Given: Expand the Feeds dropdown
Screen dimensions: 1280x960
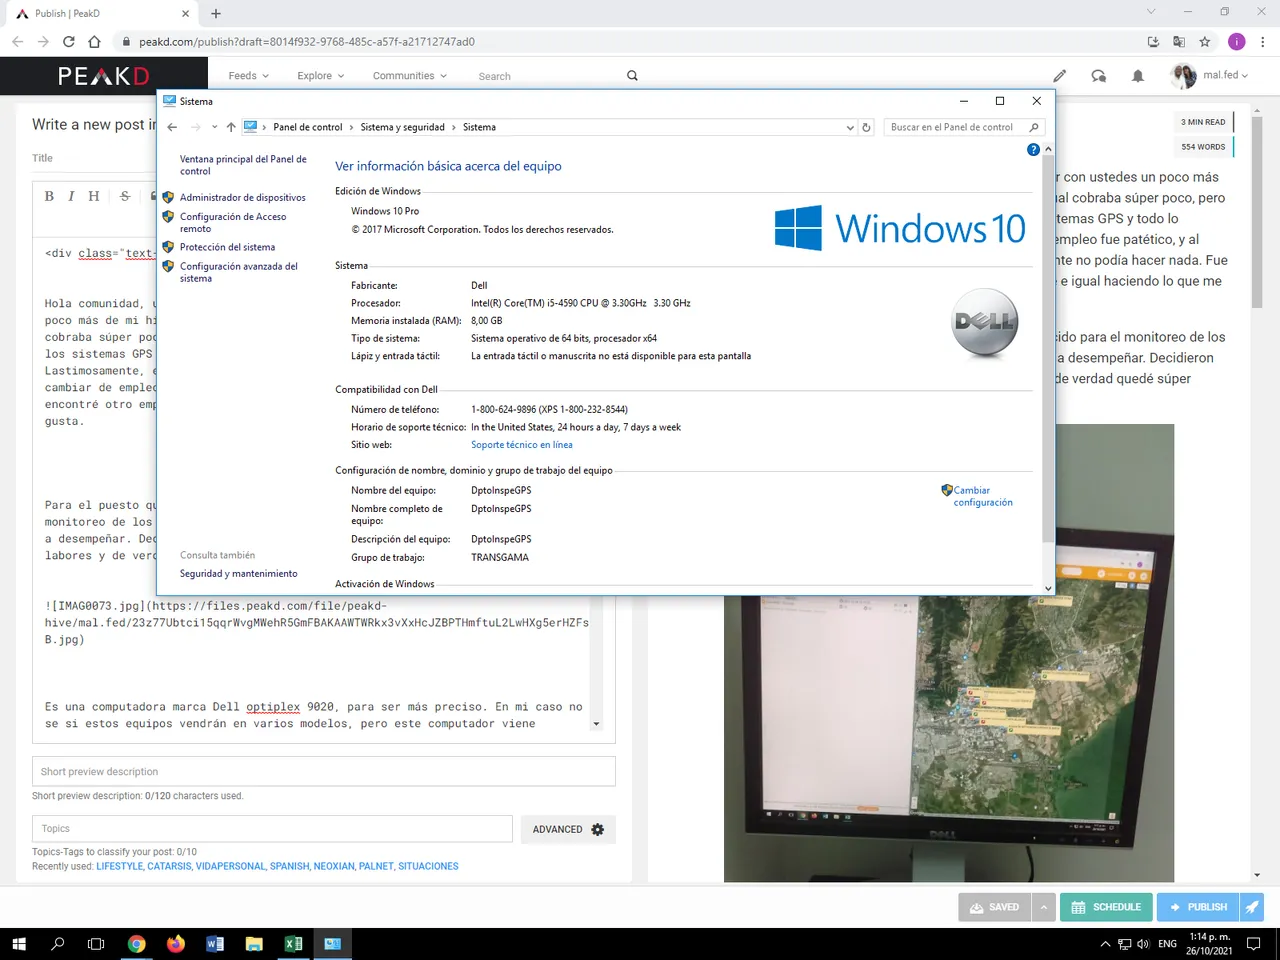Looking at the screenshot, I should [x=248, y=76].
